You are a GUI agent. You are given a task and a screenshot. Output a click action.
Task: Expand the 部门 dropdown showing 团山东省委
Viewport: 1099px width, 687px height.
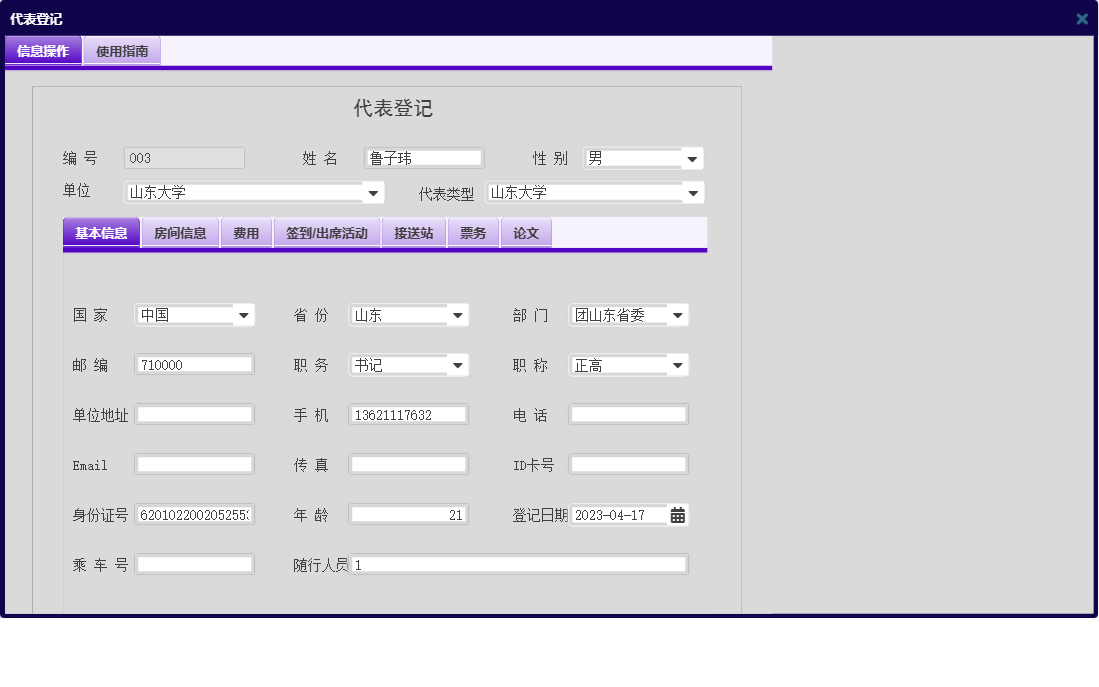679,314
